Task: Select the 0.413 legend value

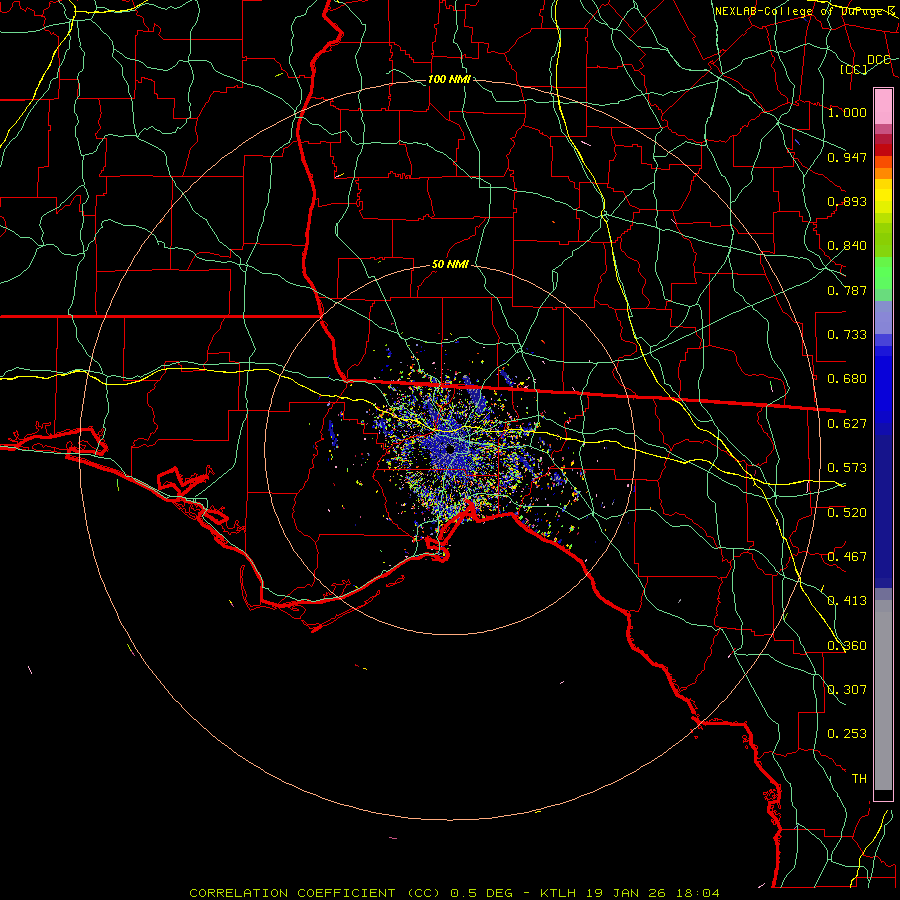Action: click(x=847, y=601)
